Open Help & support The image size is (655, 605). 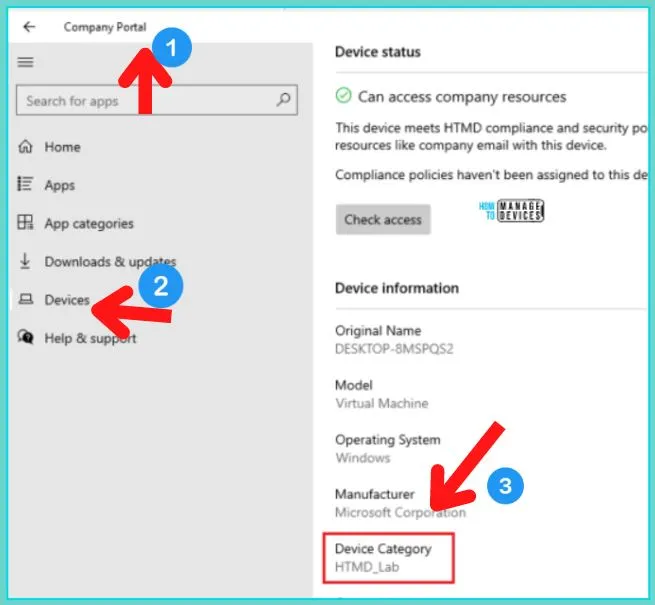(x=90, y=338)
